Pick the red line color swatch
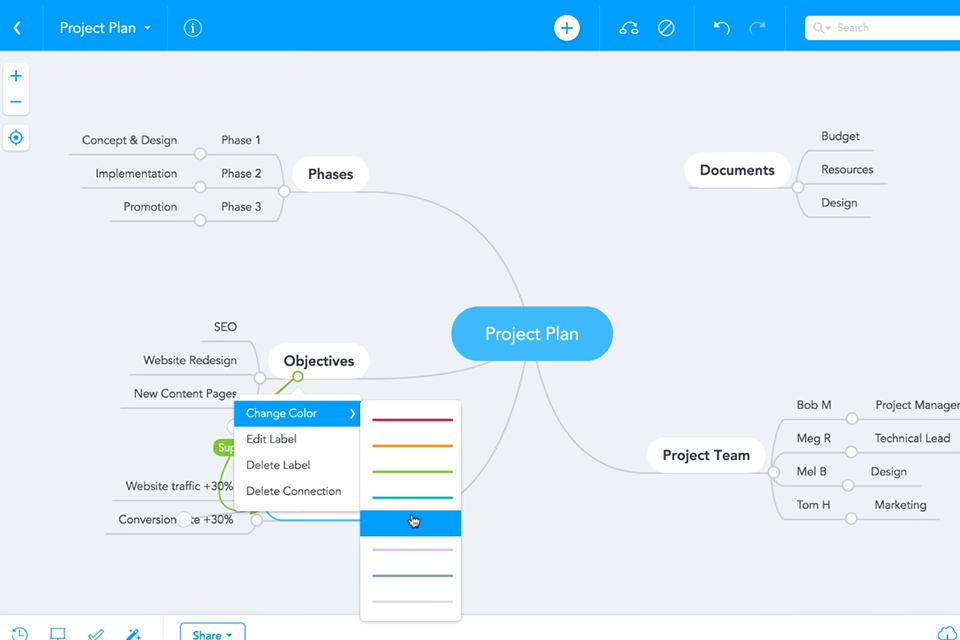This screenshot has height=640, width=960. (x=412, y=420)
